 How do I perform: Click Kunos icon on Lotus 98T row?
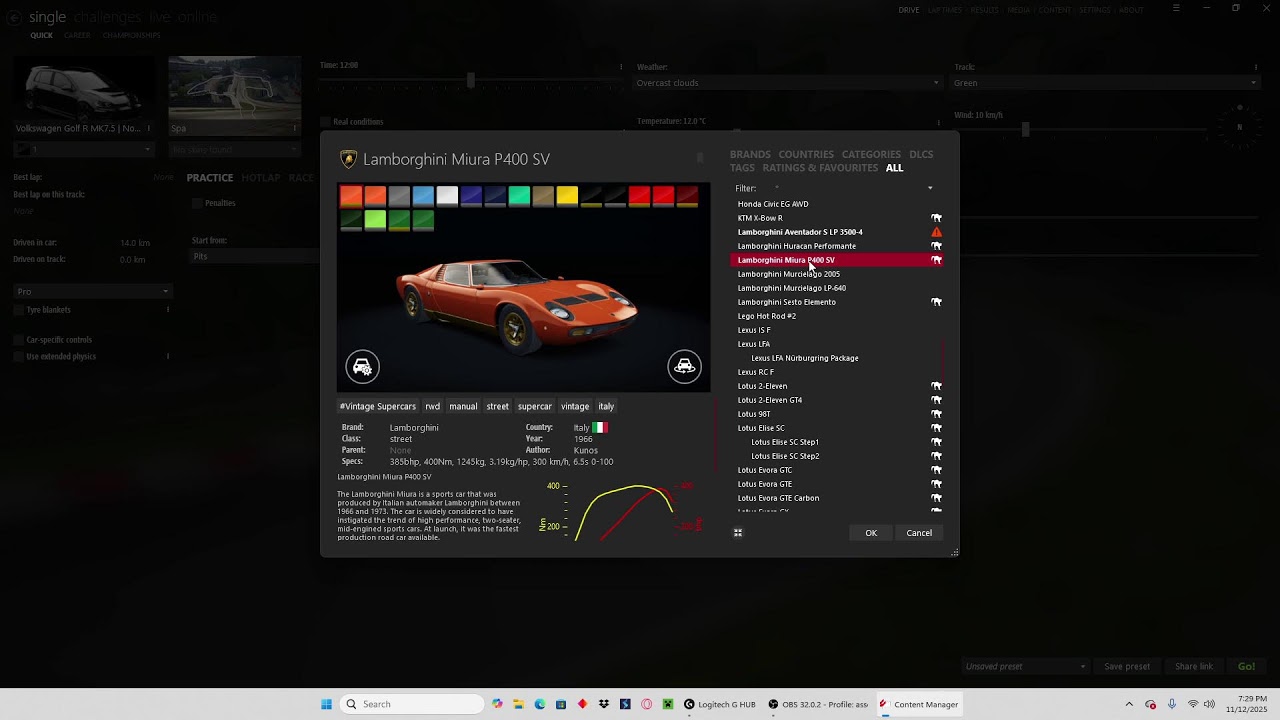coord(936,414)
